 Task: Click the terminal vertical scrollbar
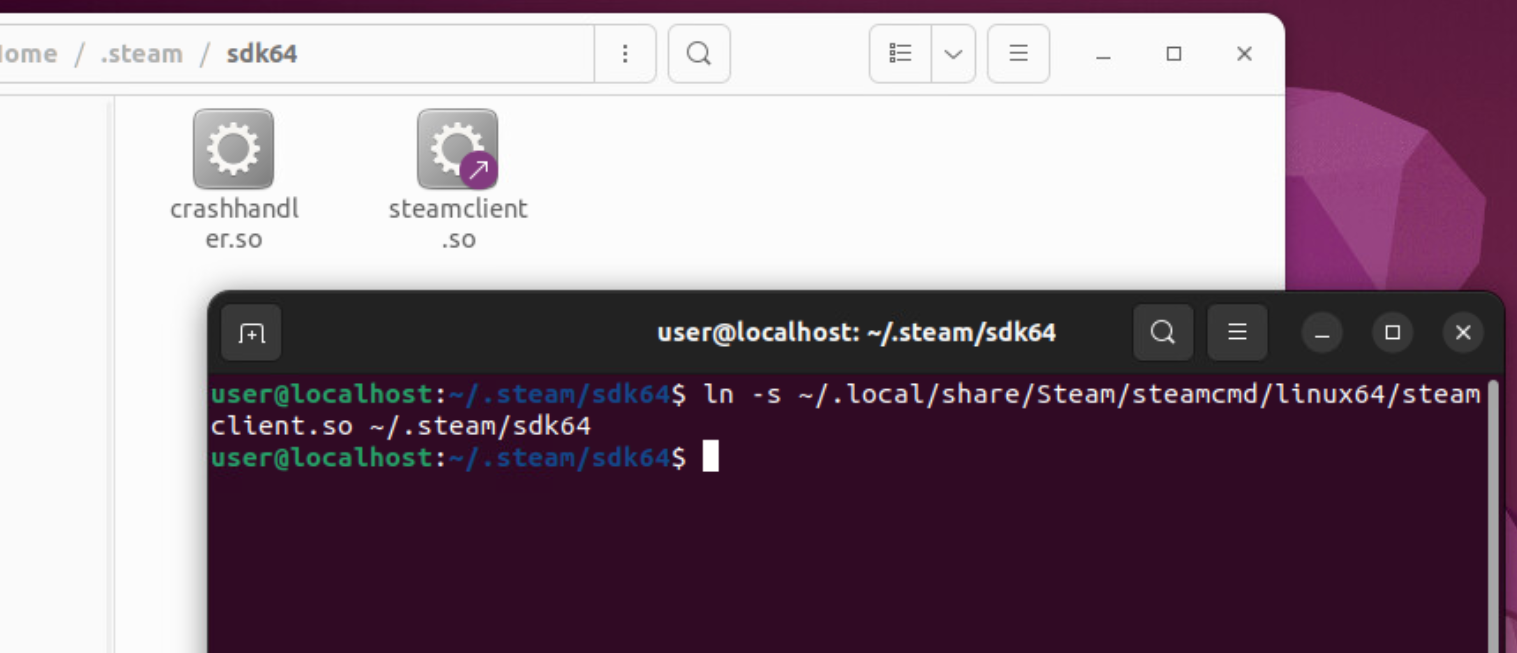click(x=1493, y=515)
